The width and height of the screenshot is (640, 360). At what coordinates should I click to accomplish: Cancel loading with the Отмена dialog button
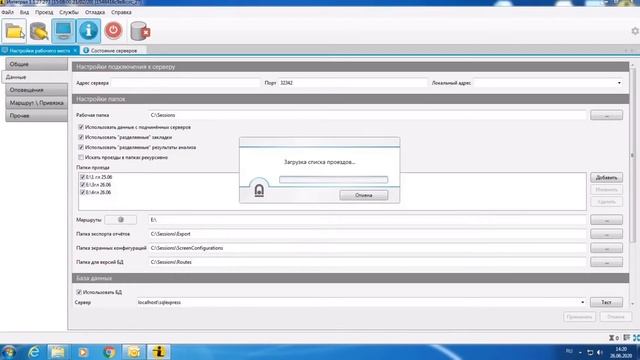tap(364, 195)
